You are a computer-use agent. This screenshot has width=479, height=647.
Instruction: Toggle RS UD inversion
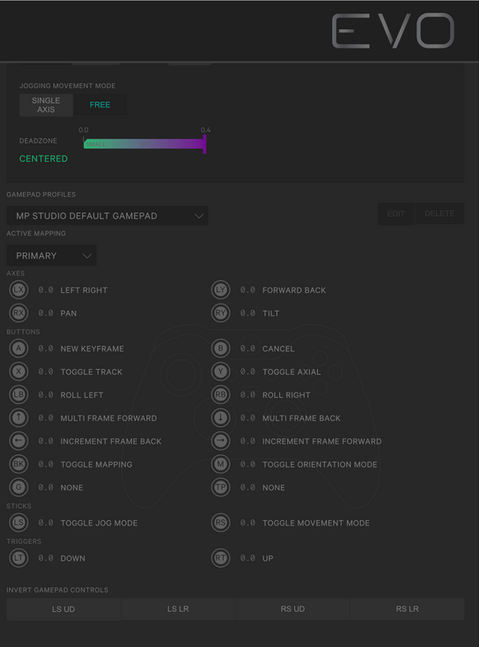293,609
